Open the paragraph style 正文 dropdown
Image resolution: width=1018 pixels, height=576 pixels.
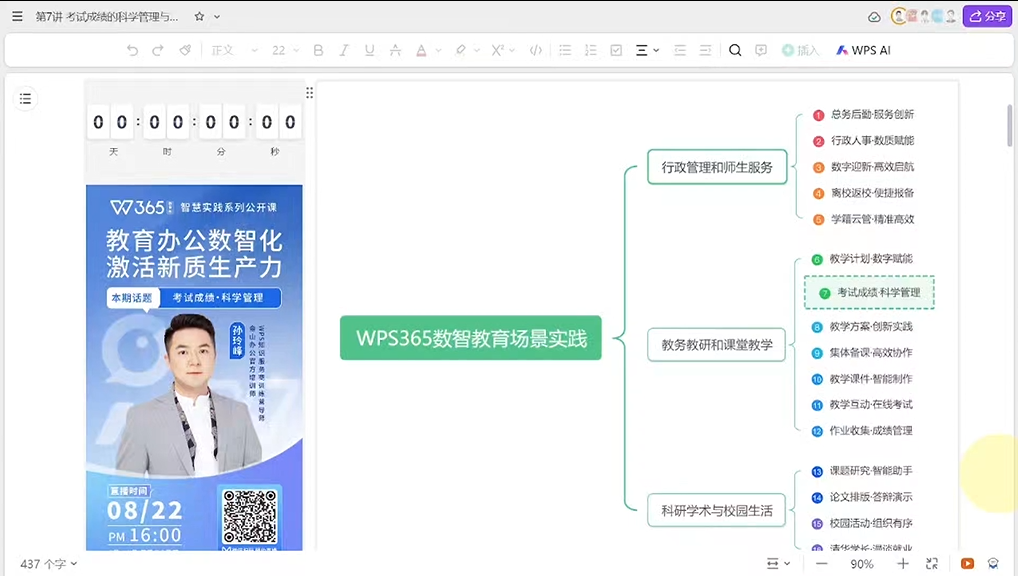234,50
